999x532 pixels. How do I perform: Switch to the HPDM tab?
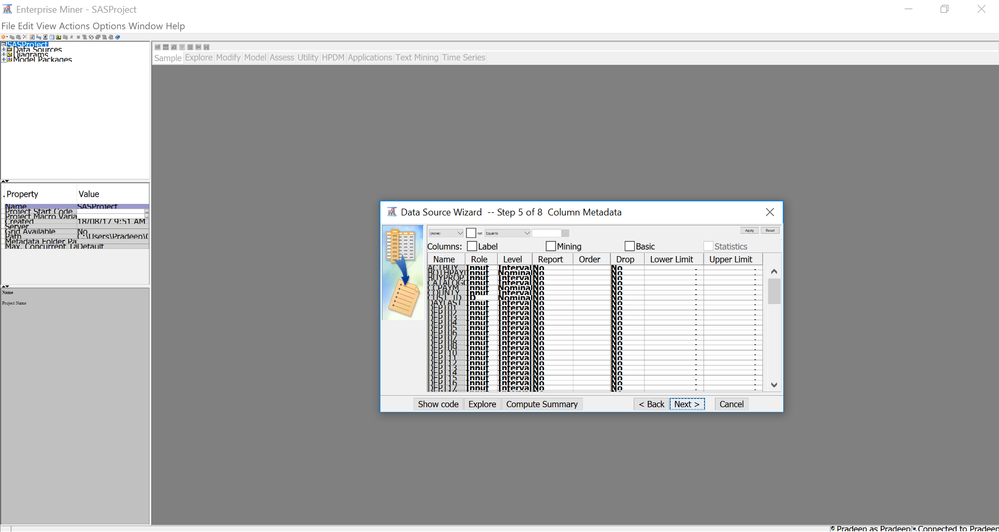coord(333,57)
